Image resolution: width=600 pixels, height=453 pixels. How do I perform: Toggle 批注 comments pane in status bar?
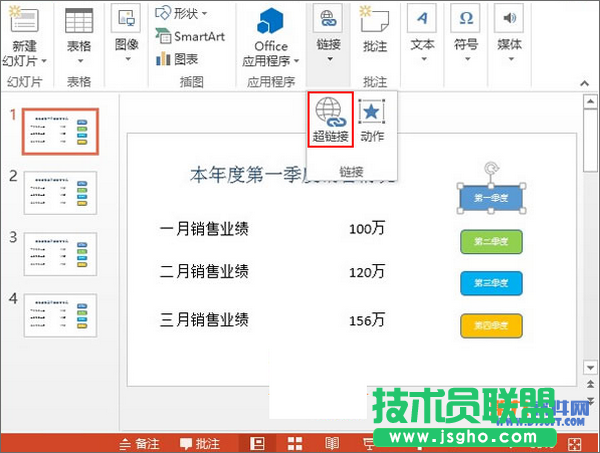pos(200,444)
